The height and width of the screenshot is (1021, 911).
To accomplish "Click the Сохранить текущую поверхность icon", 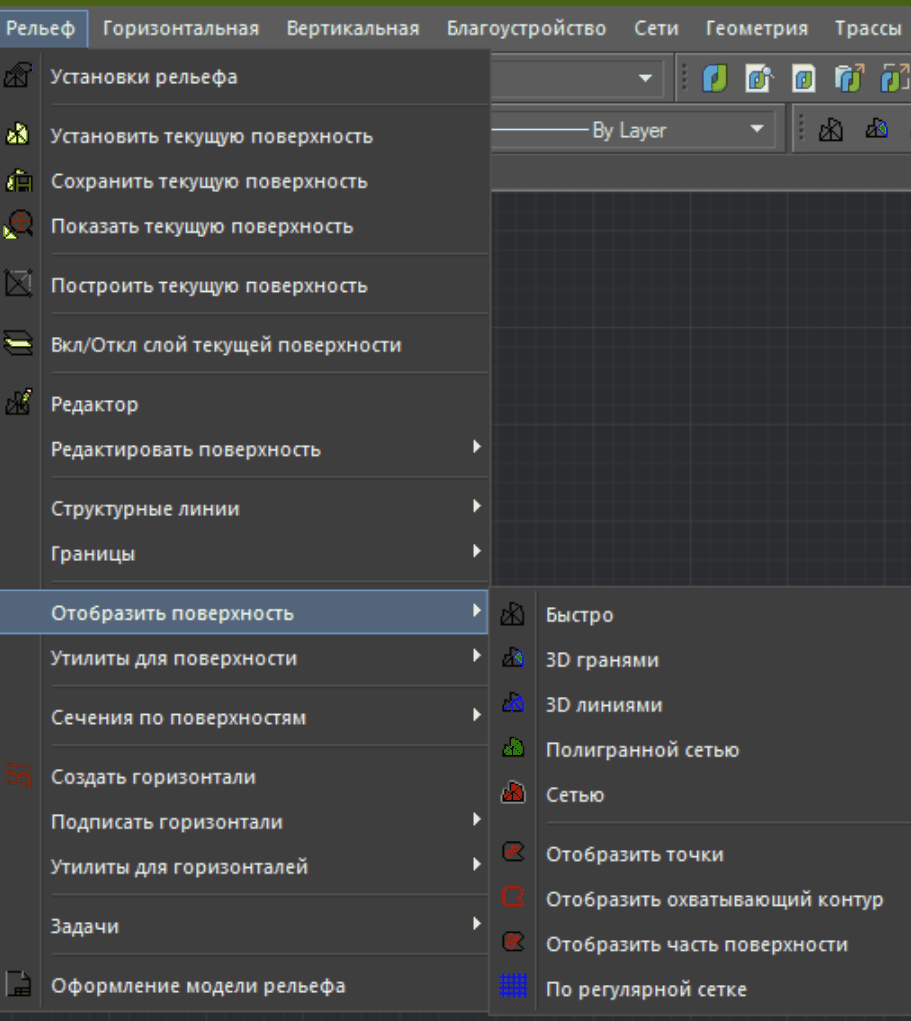I will click(18, 181).
